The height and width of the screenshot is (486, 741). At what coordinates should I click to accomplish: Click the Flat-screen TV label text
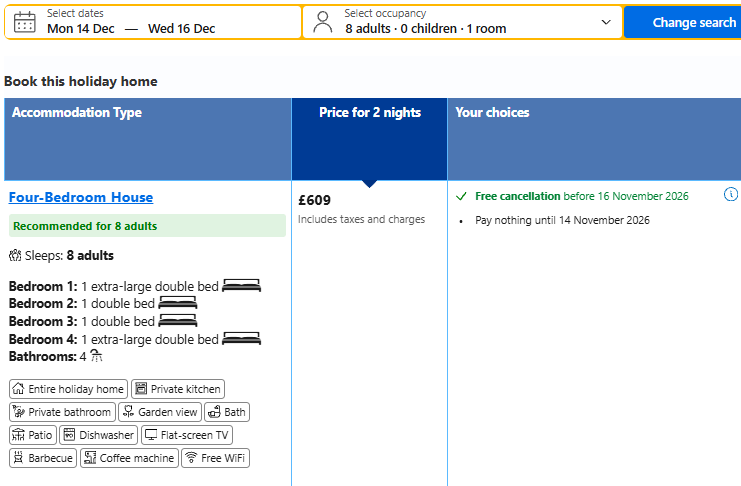click(195, 435)
